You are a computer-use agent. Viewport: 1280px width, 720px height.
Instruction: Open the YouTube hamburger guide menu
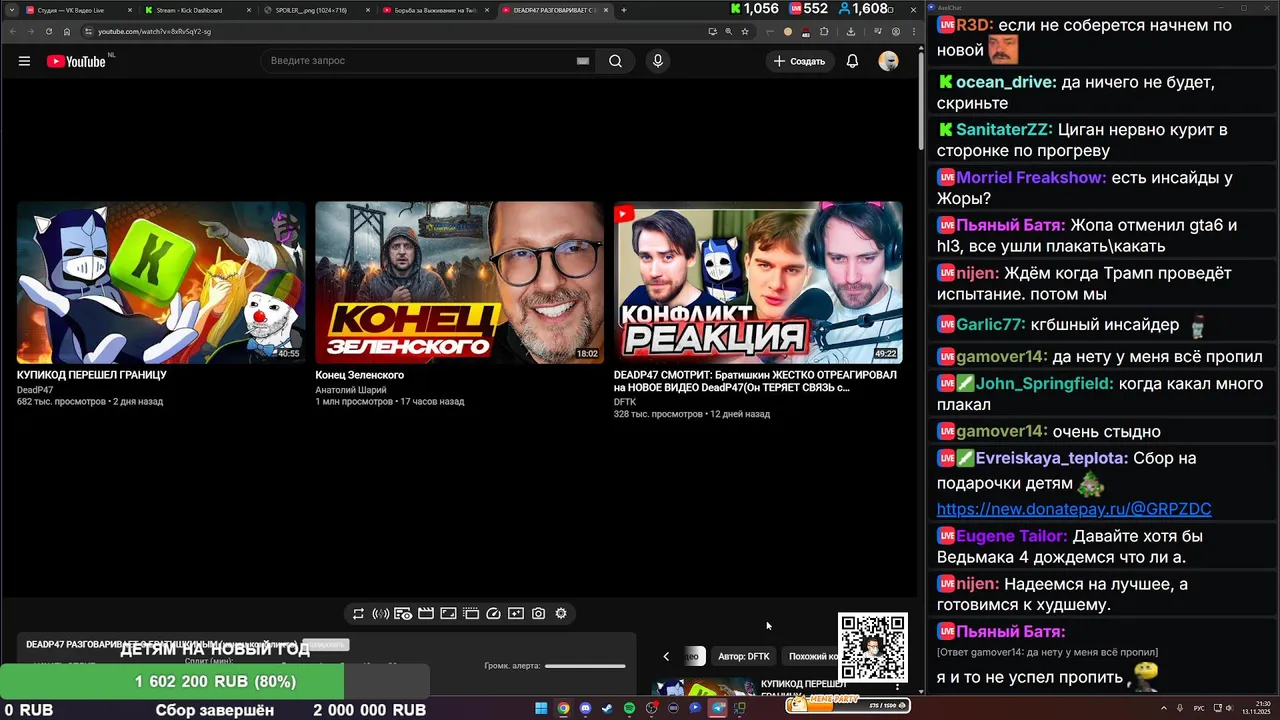24,61
